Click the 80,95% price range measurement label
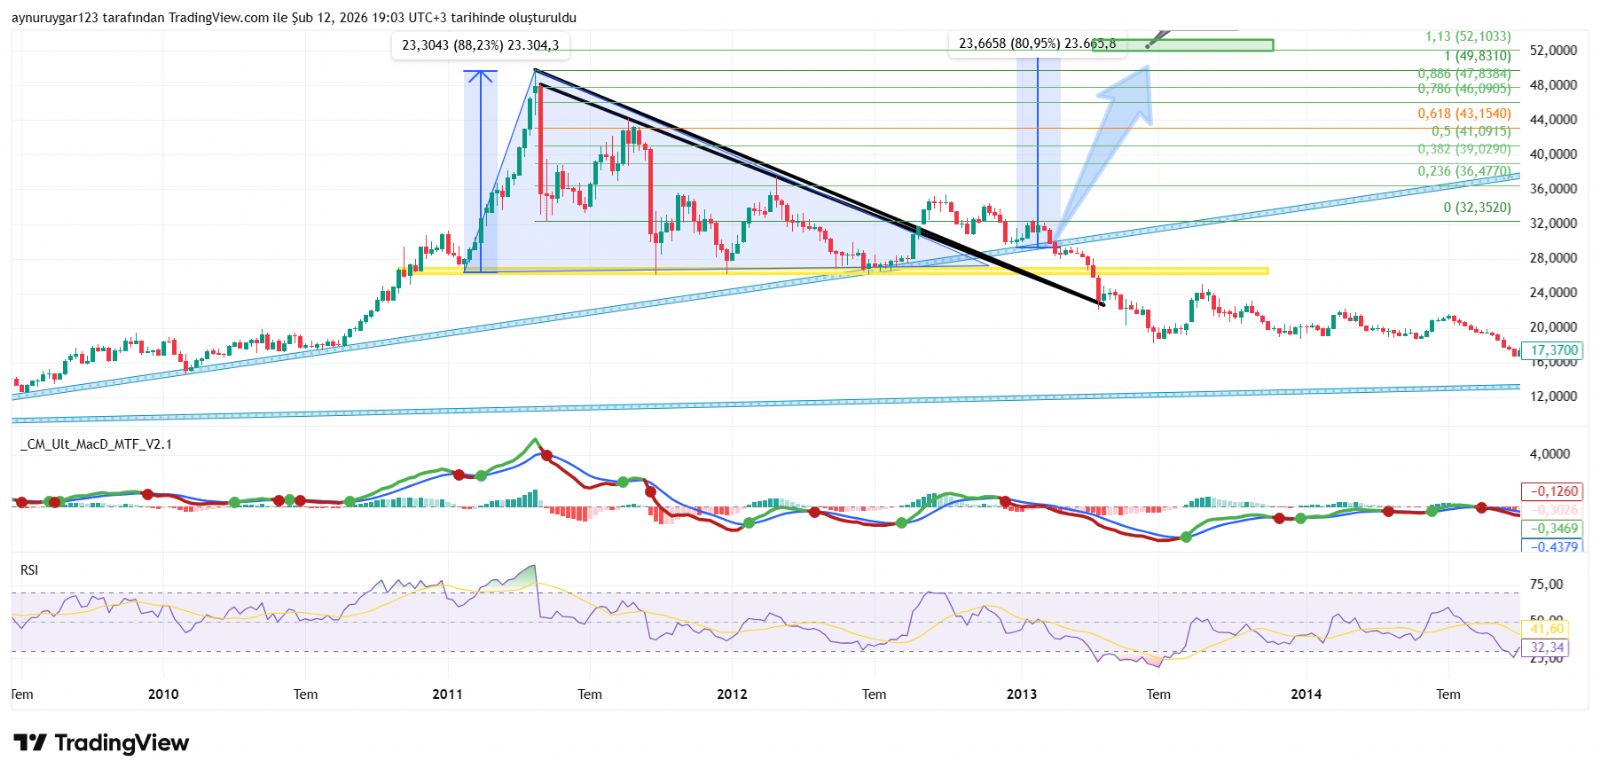Image resolution: width=1600 pixels, height=776 pixels. 1036,43
